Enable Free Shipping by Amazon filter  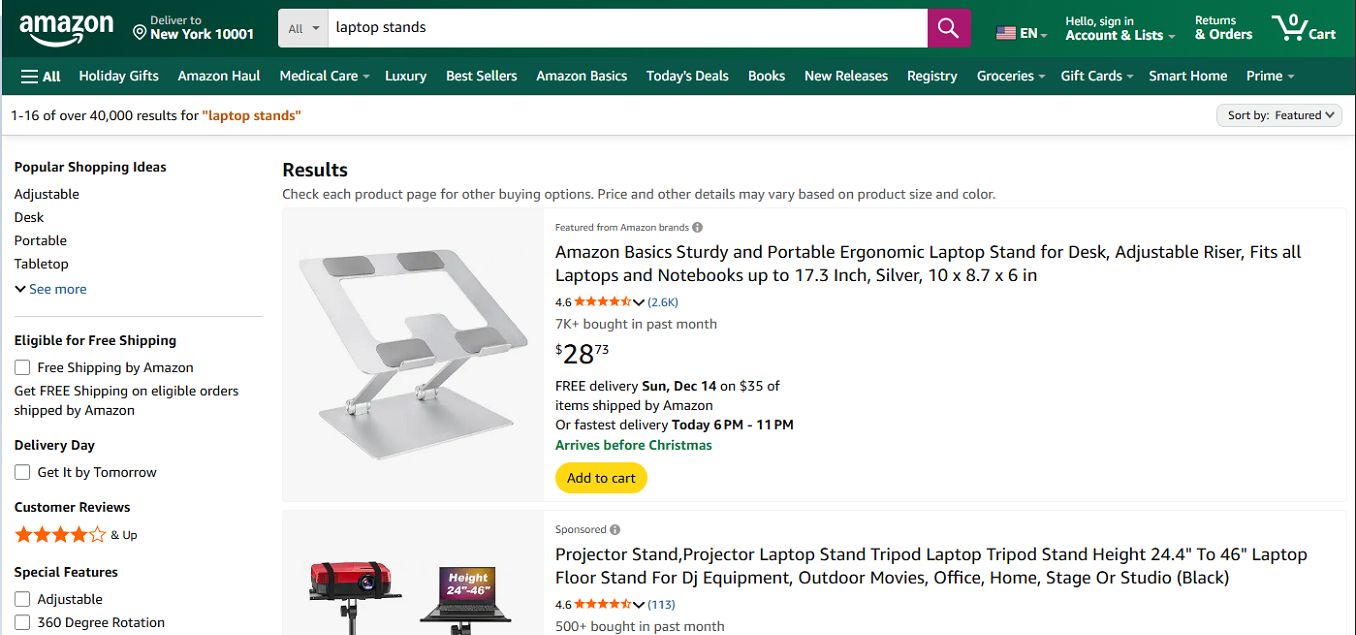click(x=22, y=367)
